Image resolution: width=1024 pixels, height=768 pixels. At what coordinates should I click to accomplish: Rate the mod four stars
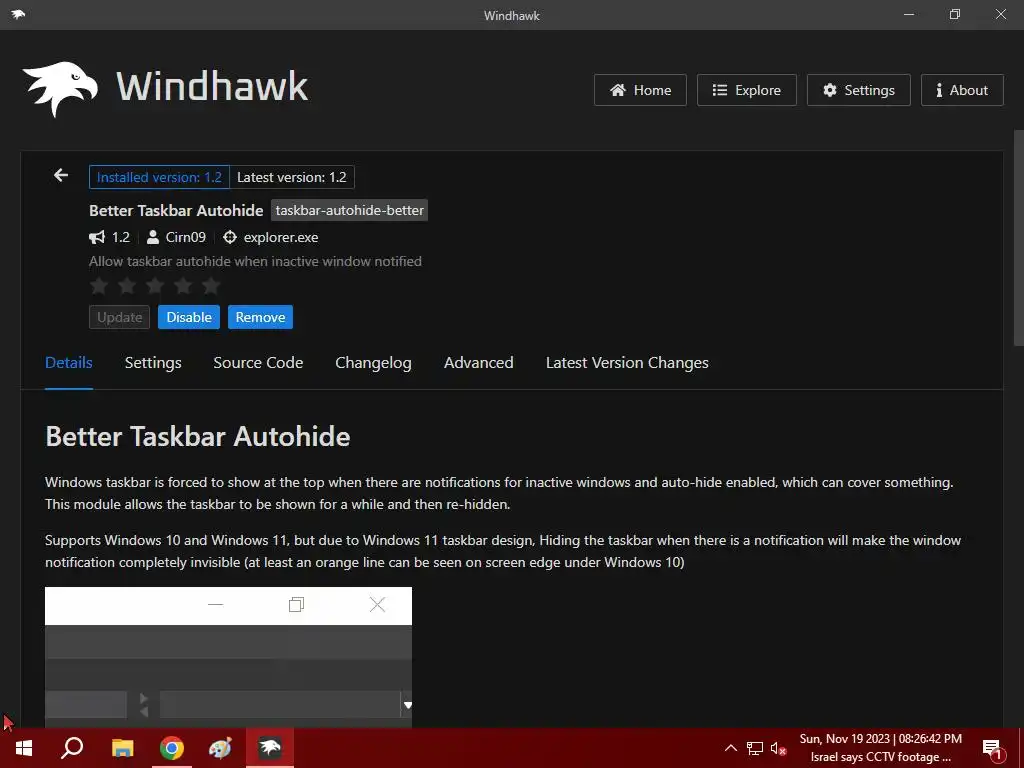click(x=183, y=285)
